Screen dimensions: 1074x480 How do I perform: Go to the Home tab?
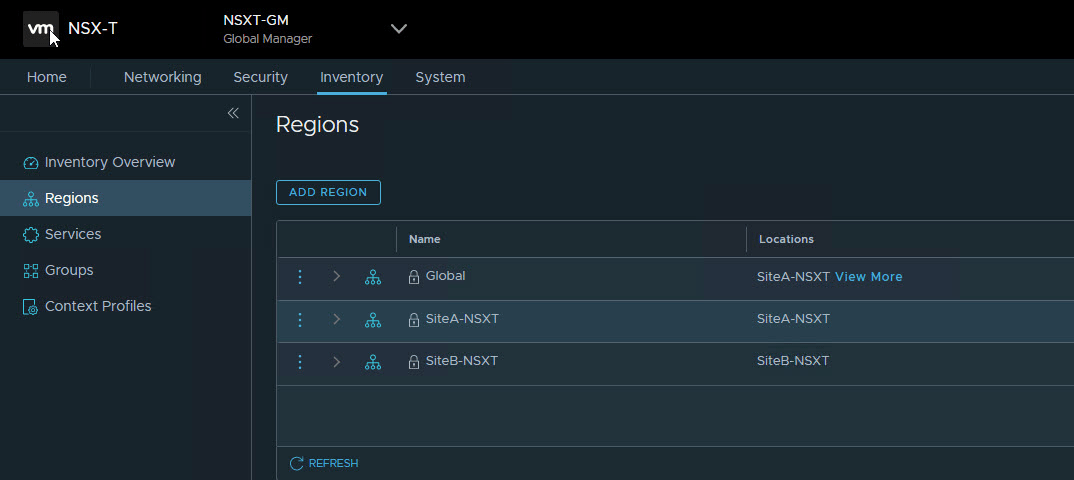click(47, 77)
